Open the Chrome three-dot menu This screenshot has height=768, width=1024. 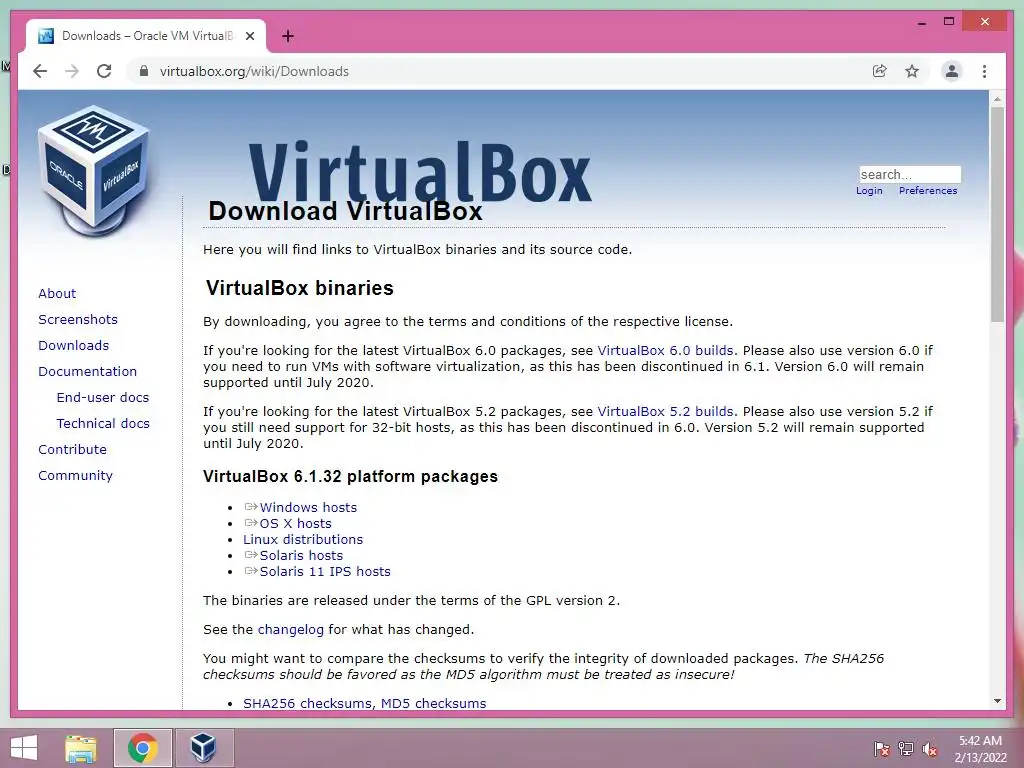[984, 71]
